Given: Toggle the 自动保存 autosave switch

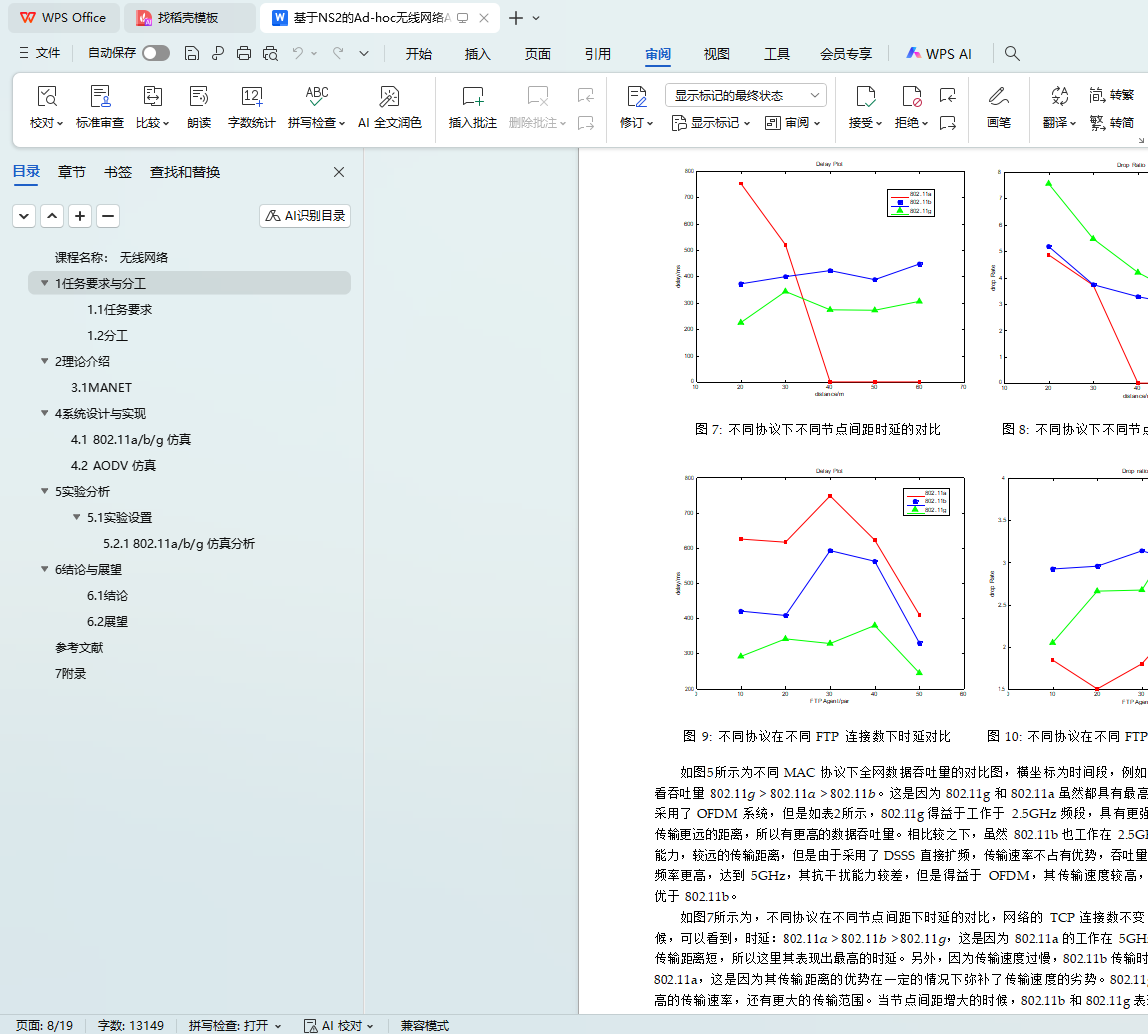Looking at the screenshot, I should 155,54.
